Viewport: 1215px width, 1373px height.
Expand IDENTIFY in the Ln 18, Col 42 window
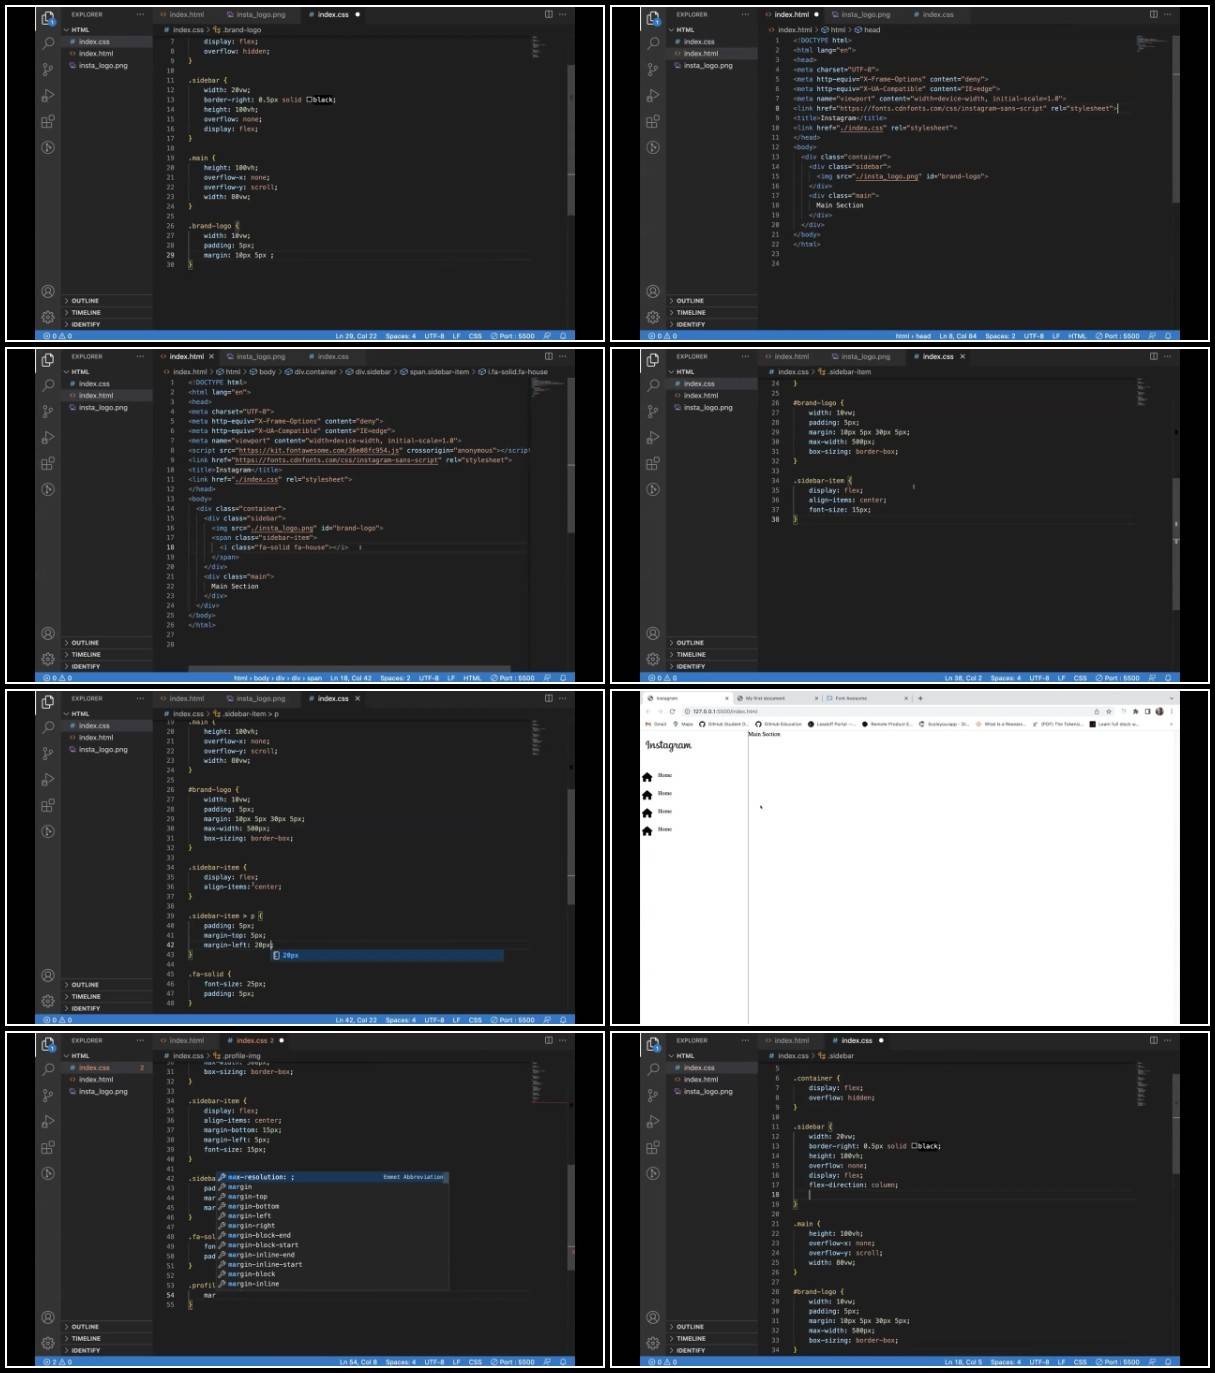[108, 667]
